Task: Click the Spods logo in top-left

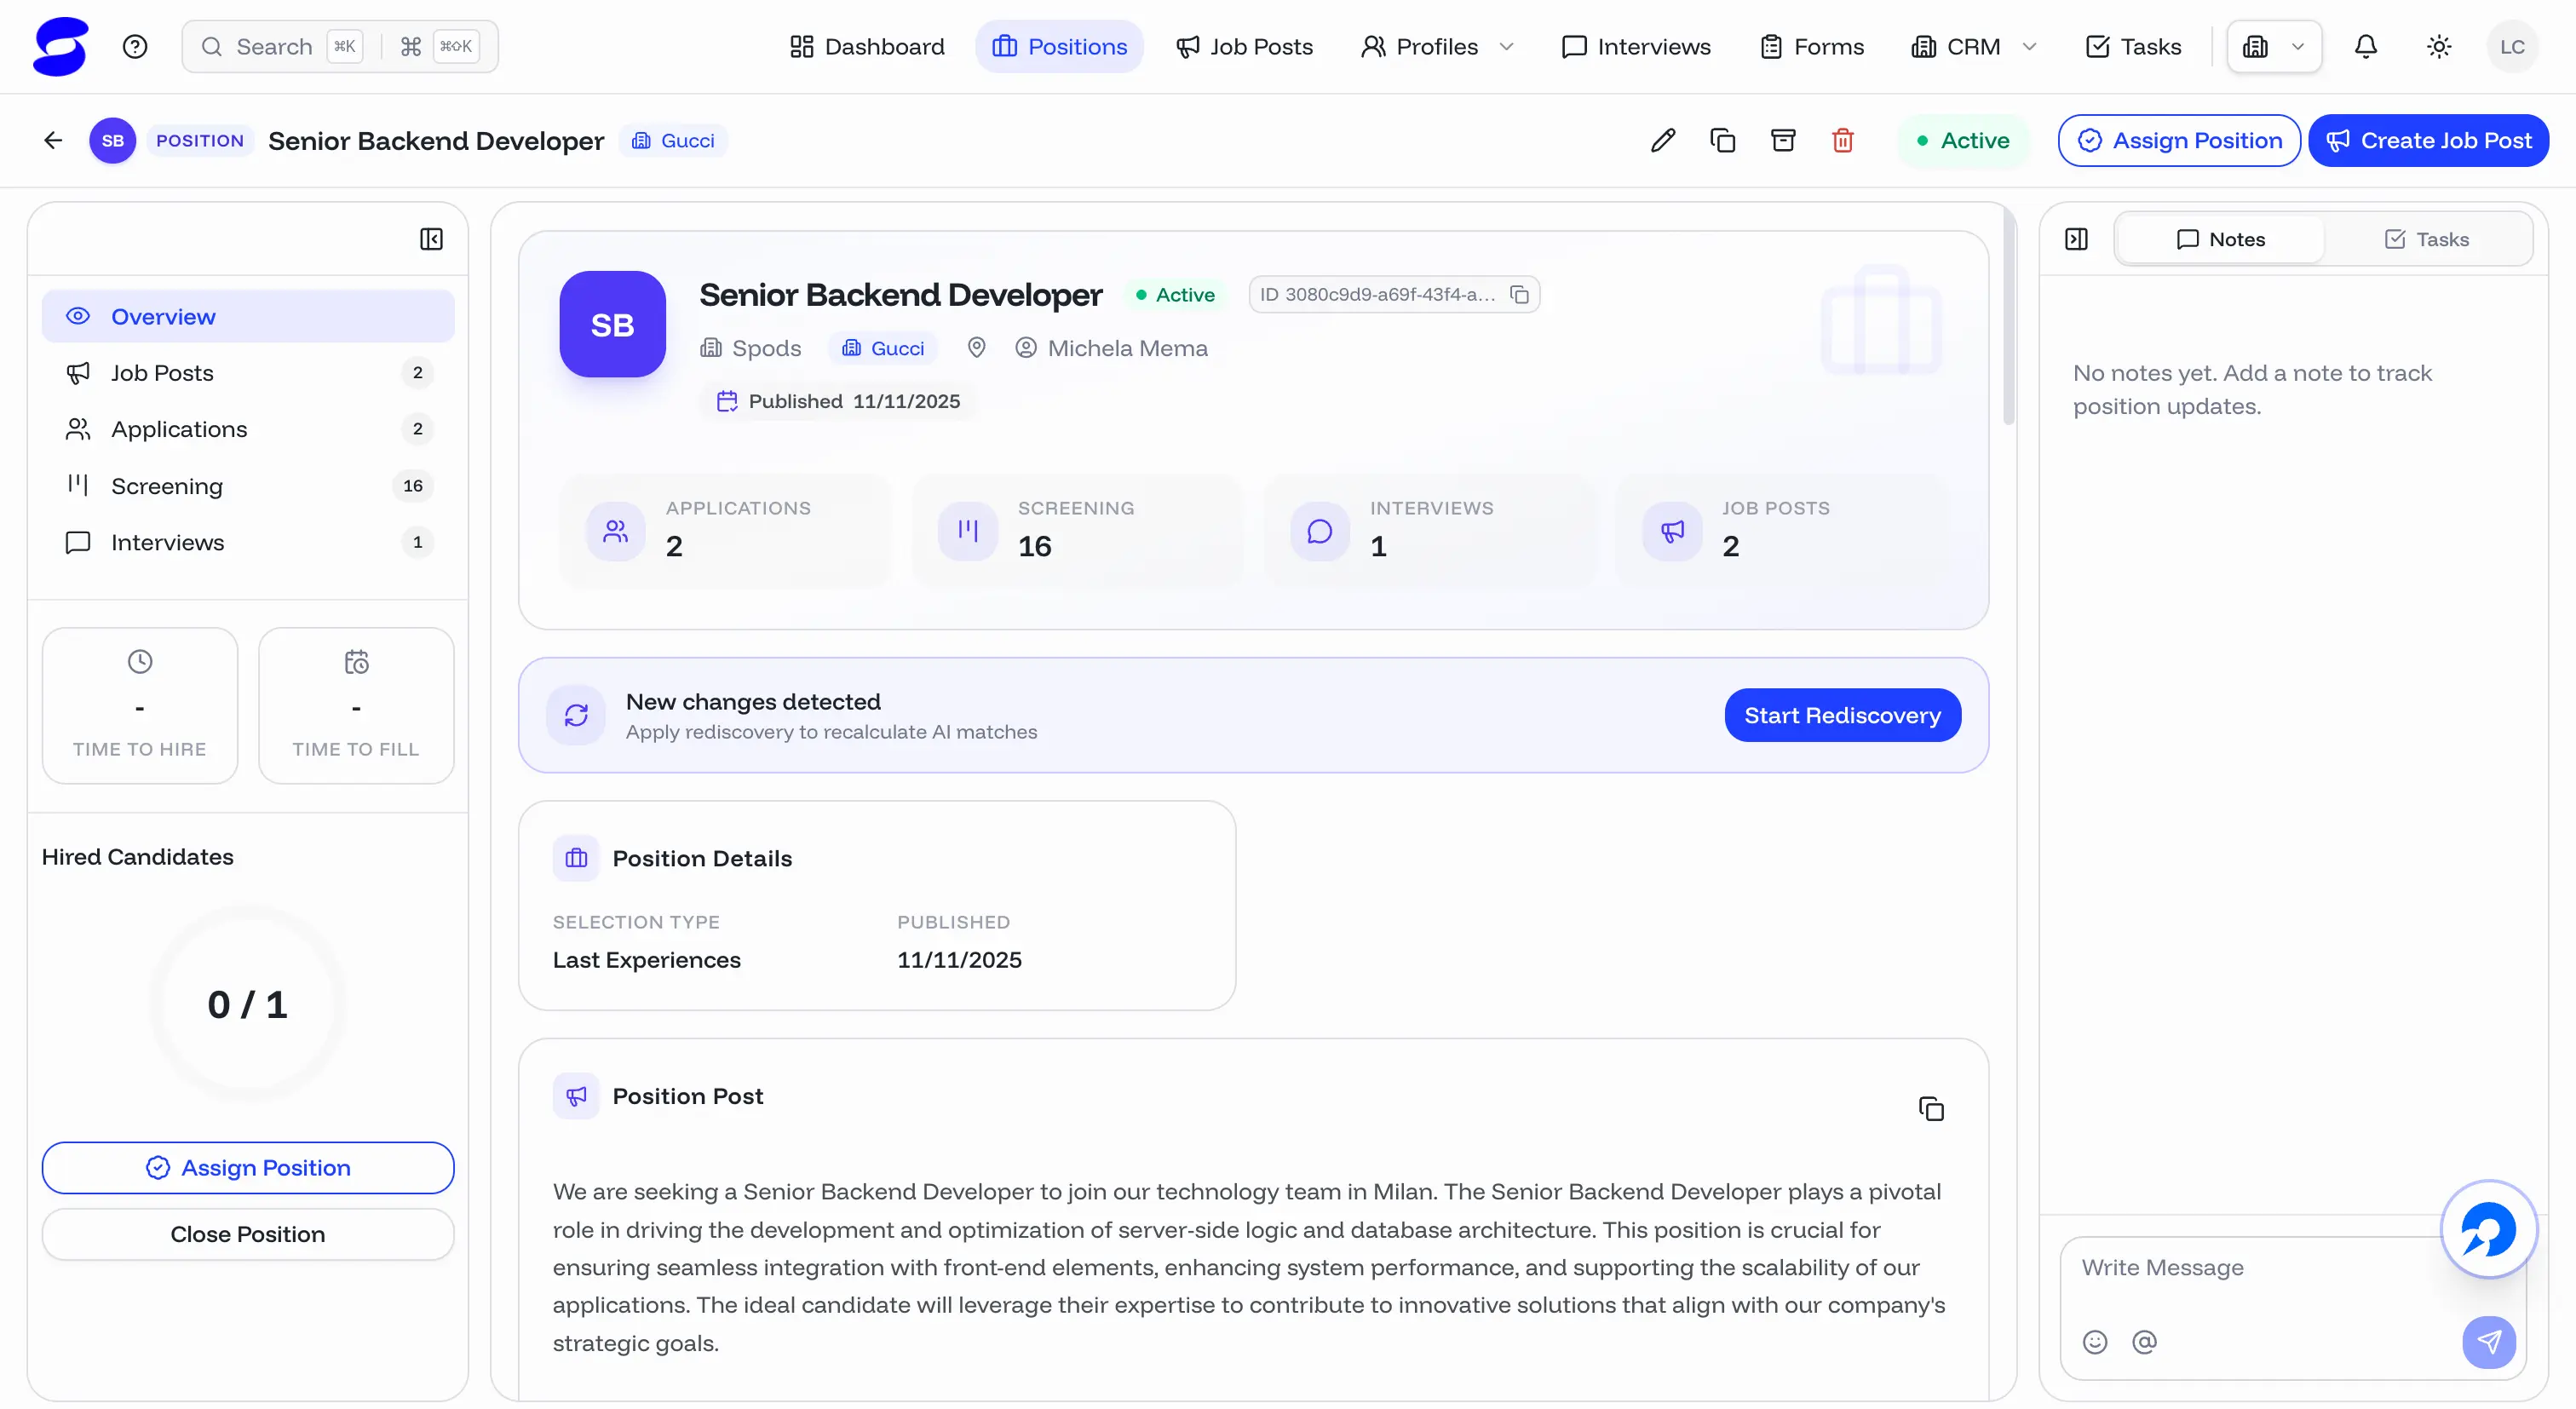Action: 61,47
